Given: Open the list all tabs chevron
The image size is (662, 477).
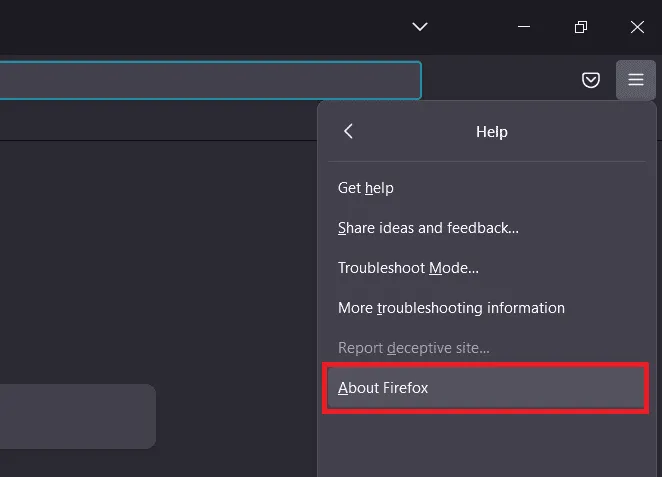Looking at the screenshot, I should pyautogui.click(x=420, y=27).
